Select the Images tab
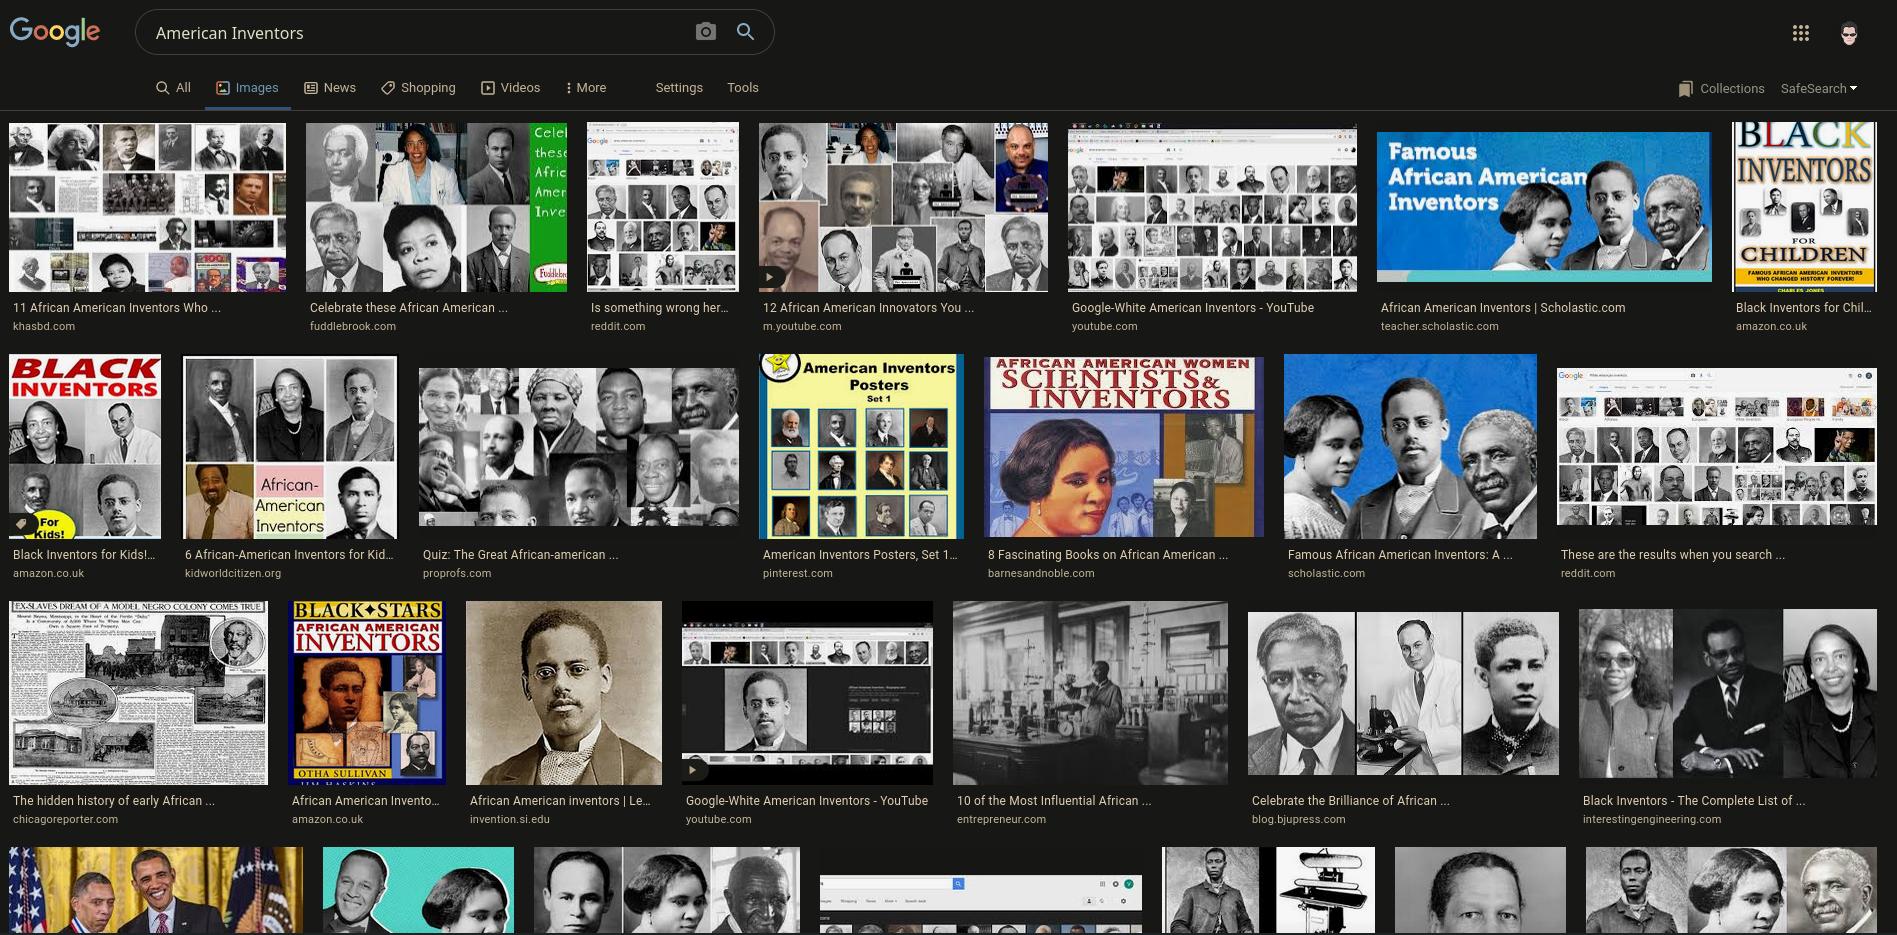Viewport: 1897px width, 935px height. point(247,88)
